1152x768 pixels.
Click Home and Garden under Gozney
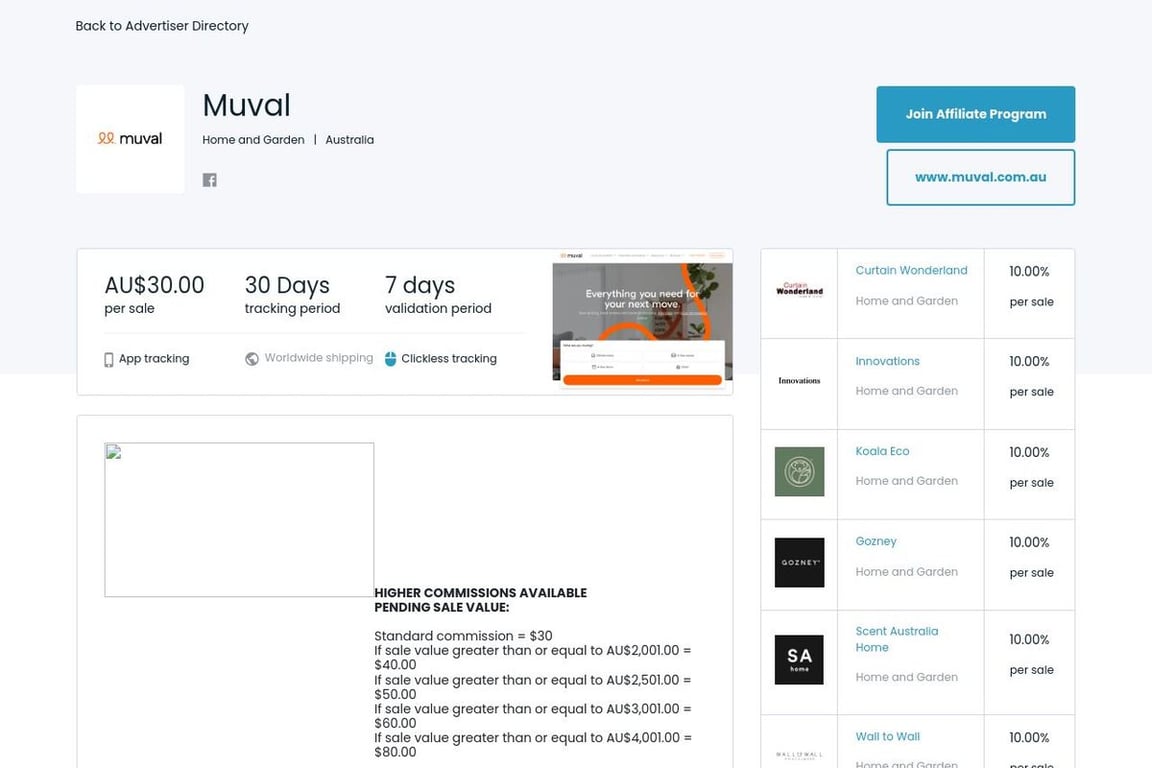pos(907,572)
